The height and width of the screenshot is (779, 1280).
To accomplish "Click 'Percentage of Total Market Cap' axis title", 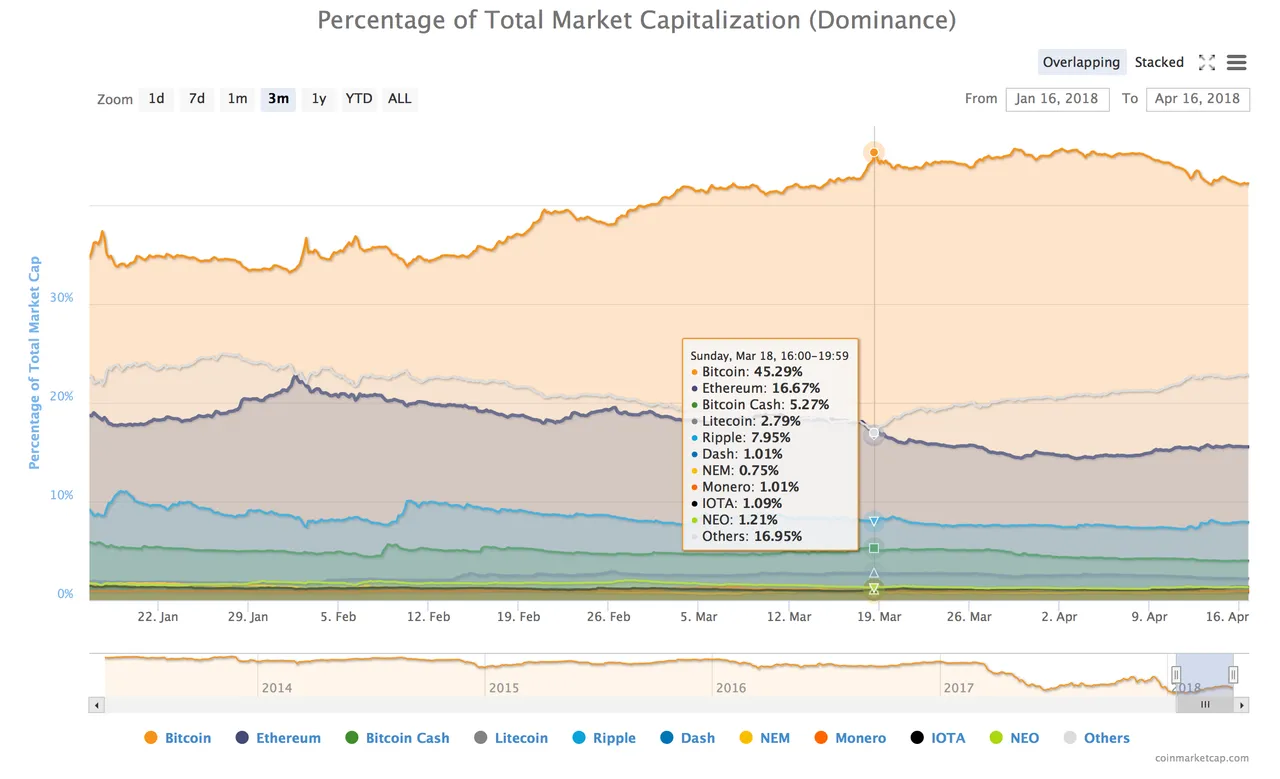I will click(35, 362).
